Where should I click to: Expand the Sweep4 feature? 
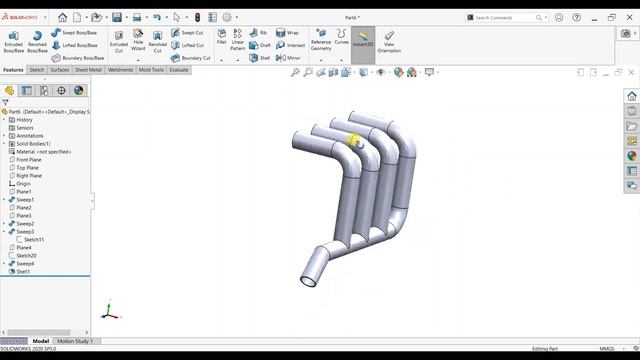tap(4, 264)
